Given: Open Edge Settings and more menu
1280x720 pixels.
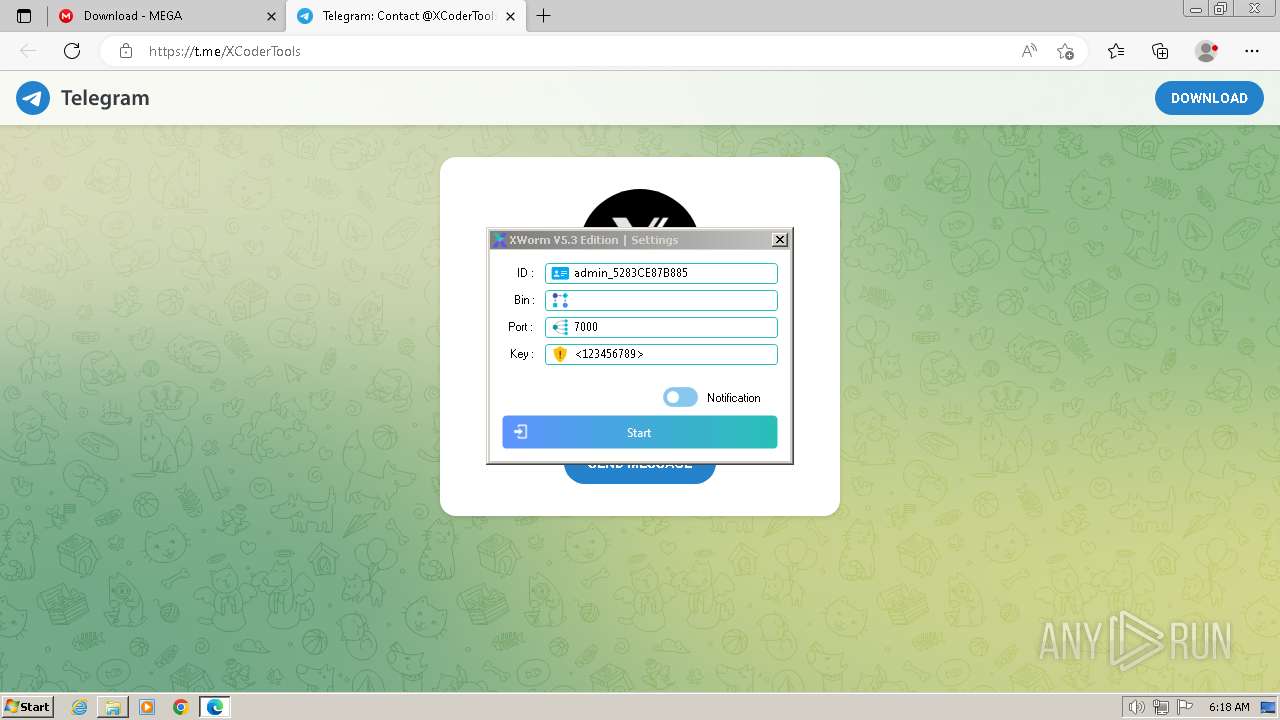Looking at the screenshot, I should click(1252, 51).
